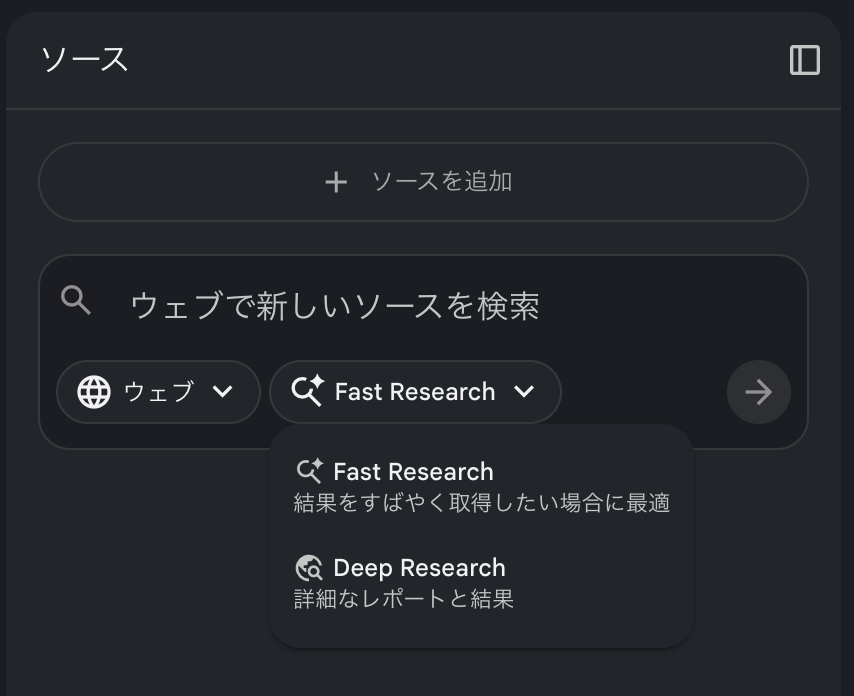Image resolution: width=854 pixels, height=696 pixels.
Task: Collapse the sources panel via the panel icon
Action: tap(806, 59)
